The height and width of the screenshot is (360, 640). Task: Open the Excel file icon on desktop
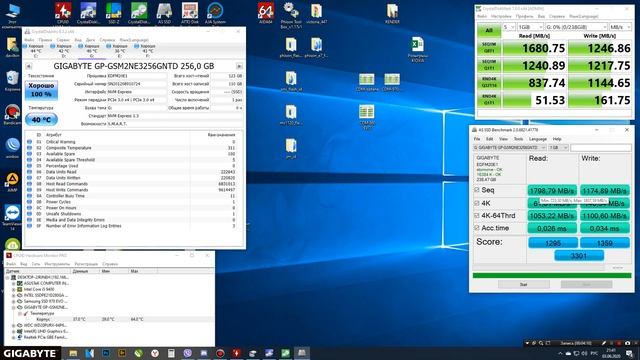[x=418, y=49]
